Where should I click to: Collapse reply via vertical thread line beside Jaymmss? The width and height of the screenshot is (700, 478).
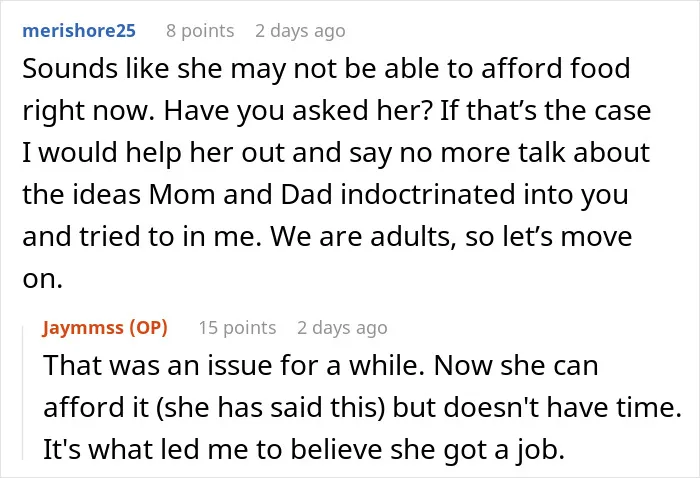coord(23,393)
